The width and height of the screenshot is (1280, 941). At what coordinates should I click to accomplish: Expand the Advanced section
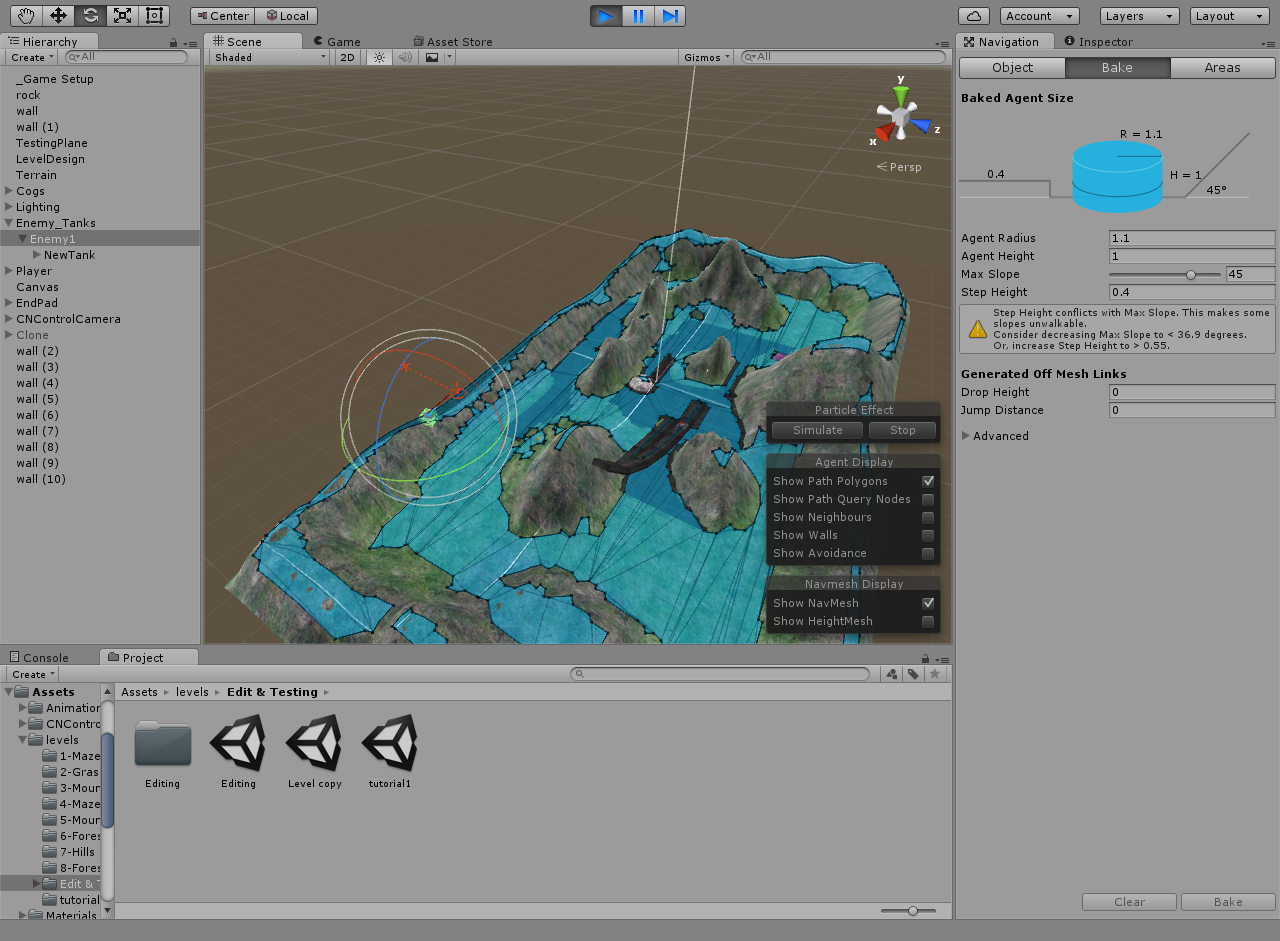point(966,436)
